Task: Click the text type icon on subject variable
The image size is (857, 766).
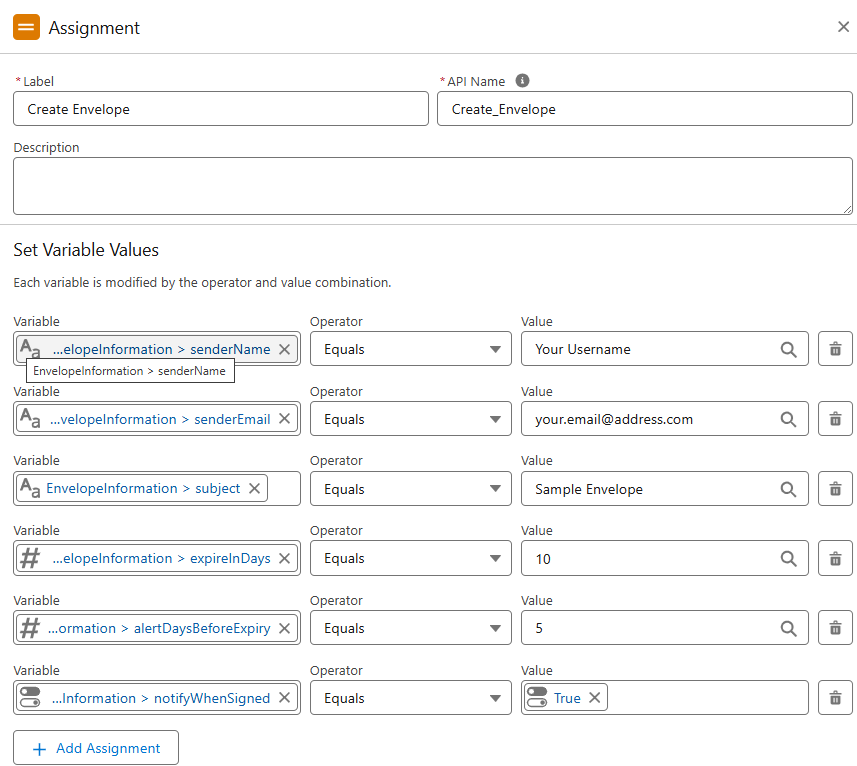Action: (30, 488)
